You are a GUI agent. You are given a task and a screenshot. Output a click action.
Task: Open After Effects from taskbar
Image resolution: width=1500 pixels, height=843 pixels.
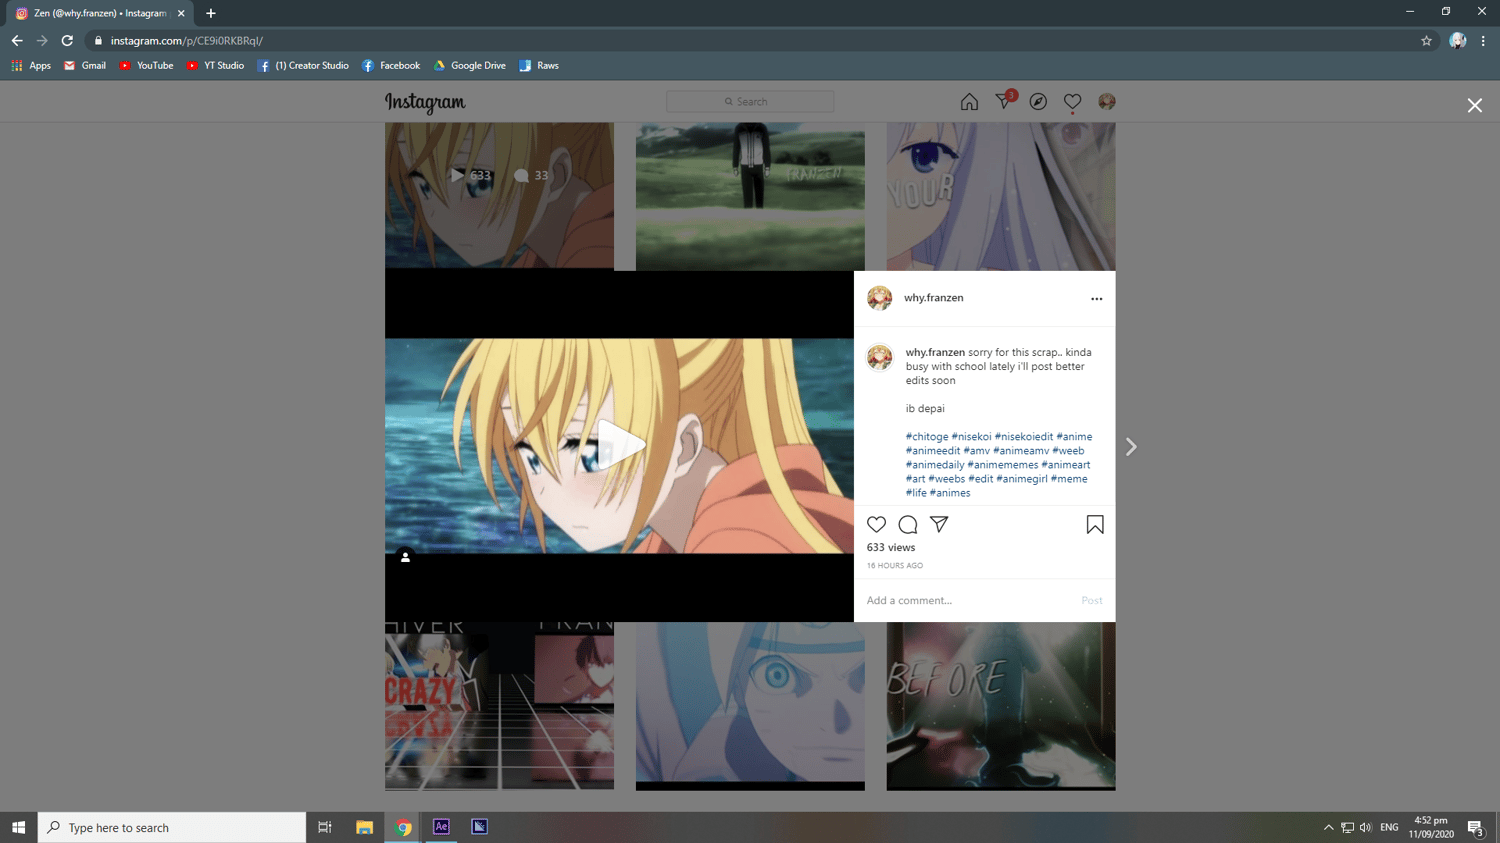(441, 827)
